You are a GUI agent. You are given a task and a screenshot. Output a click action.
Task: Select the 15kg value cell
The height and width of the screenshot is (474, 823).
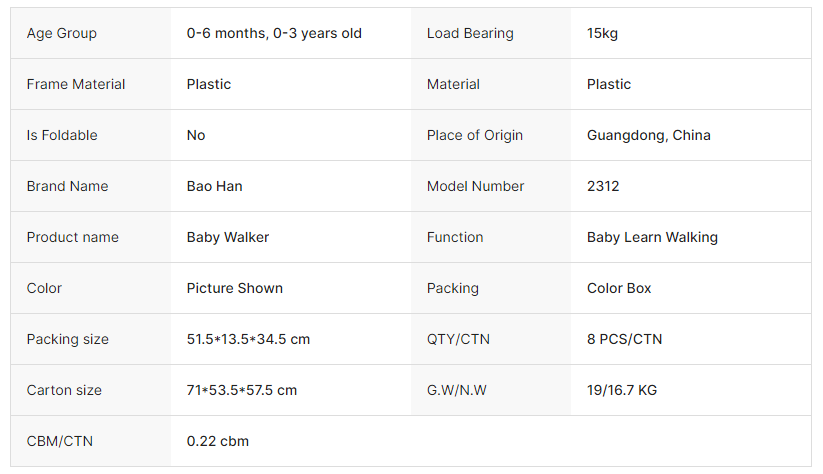click(x=602, y=33)
